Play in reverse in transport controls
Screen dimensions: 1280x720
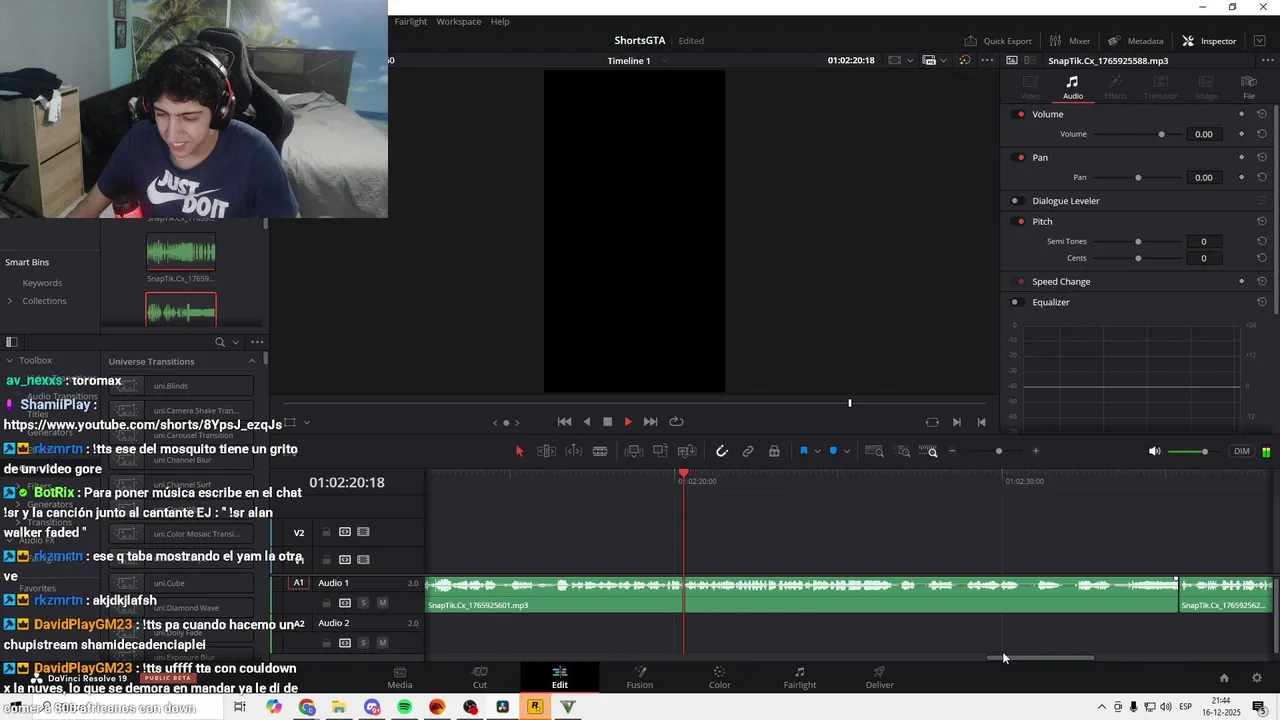(587, 422)
